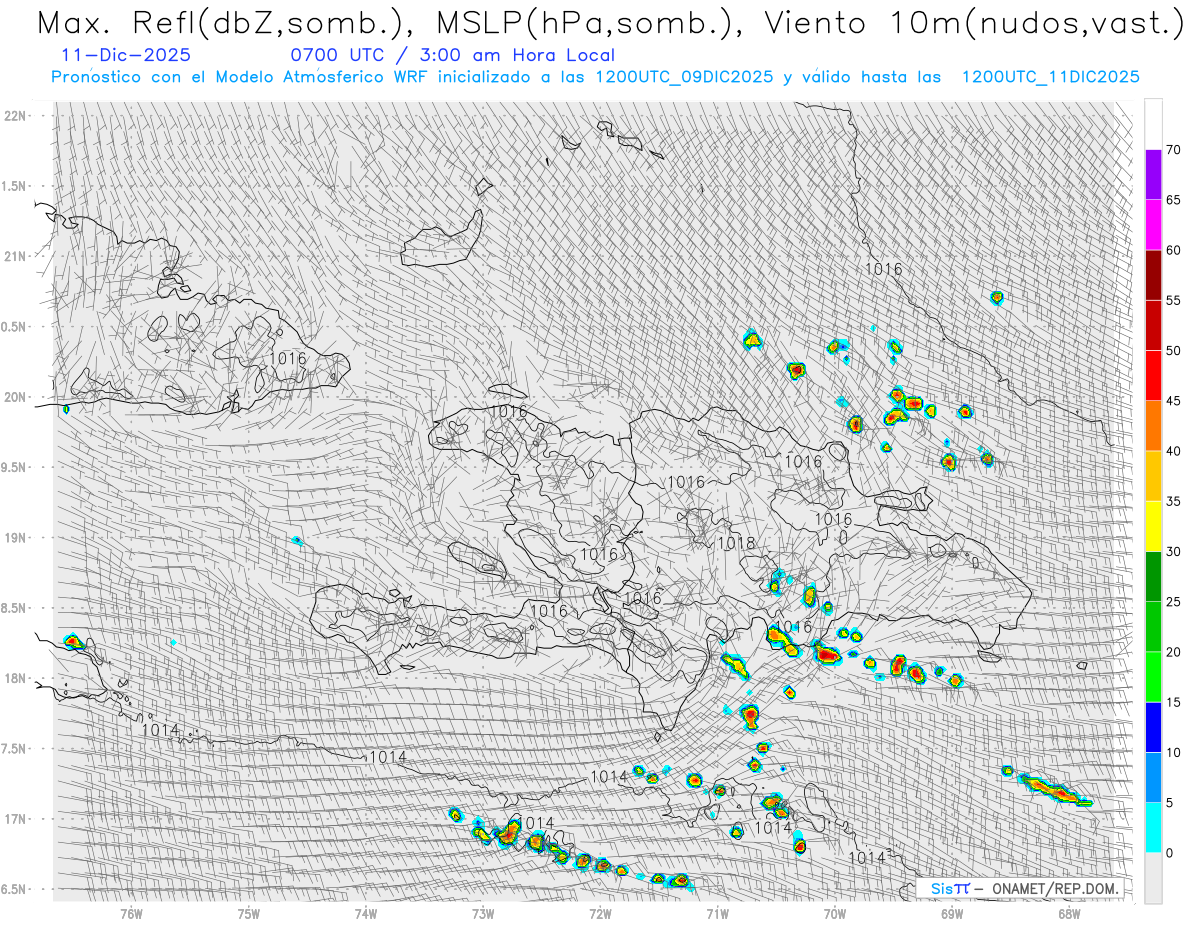Select the 19N latitude axis label
The image size is (1200, 927).
click(15, 537)
